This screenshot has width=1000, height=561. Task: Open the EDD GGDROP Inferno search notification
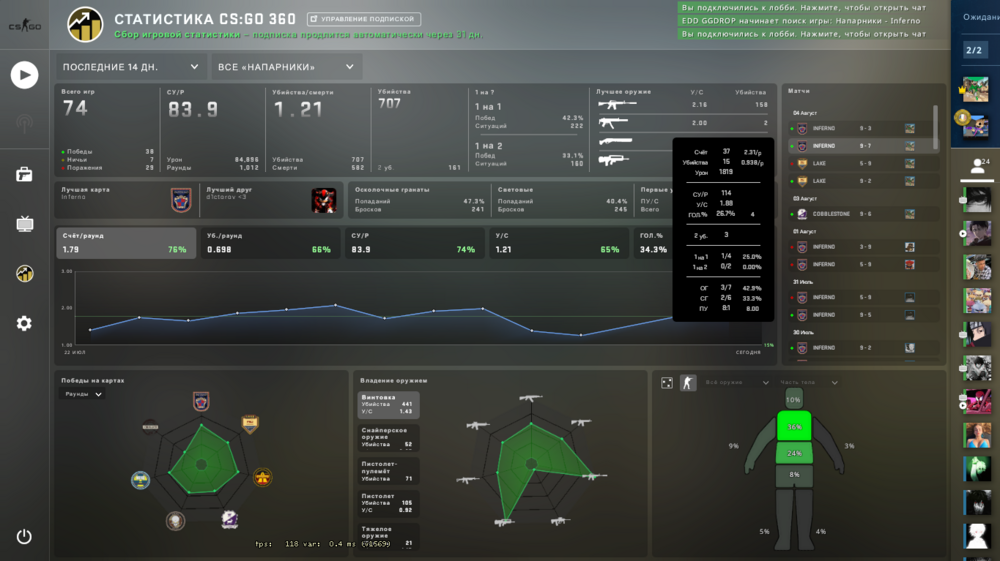coord(812,21)
